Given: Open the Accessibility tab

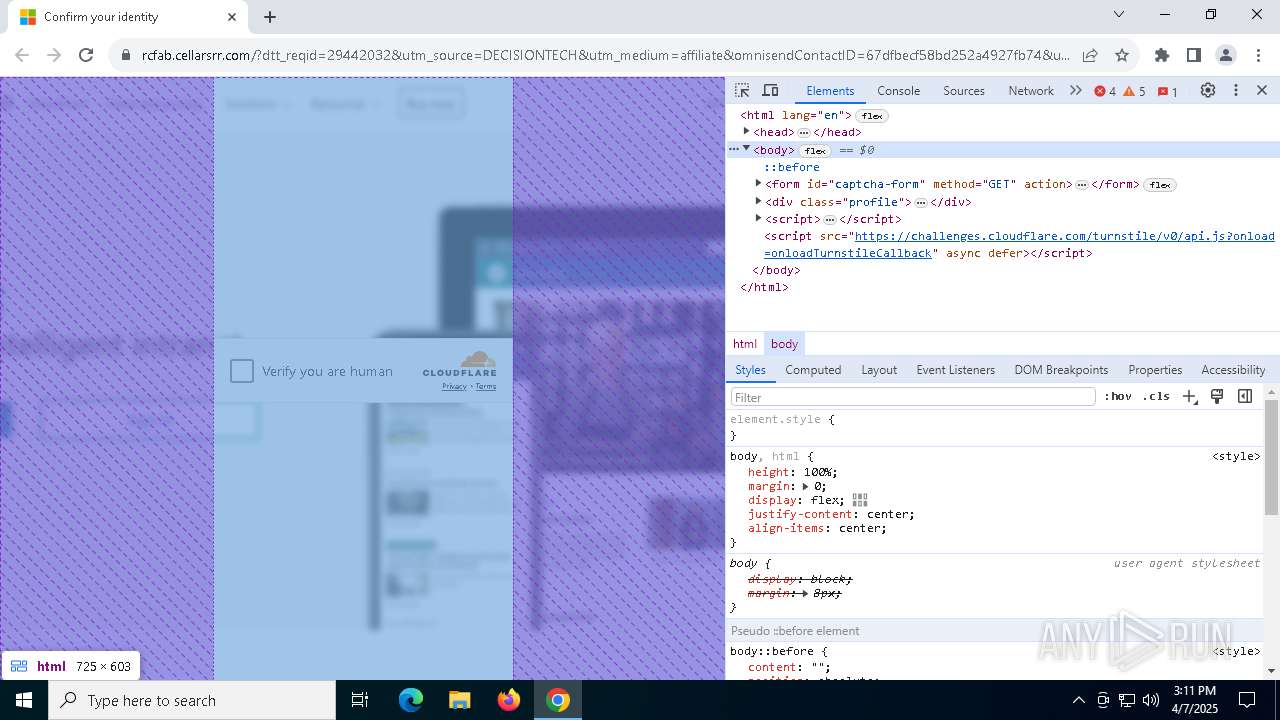Looking at the screenshot, I should click(1233, 369).
